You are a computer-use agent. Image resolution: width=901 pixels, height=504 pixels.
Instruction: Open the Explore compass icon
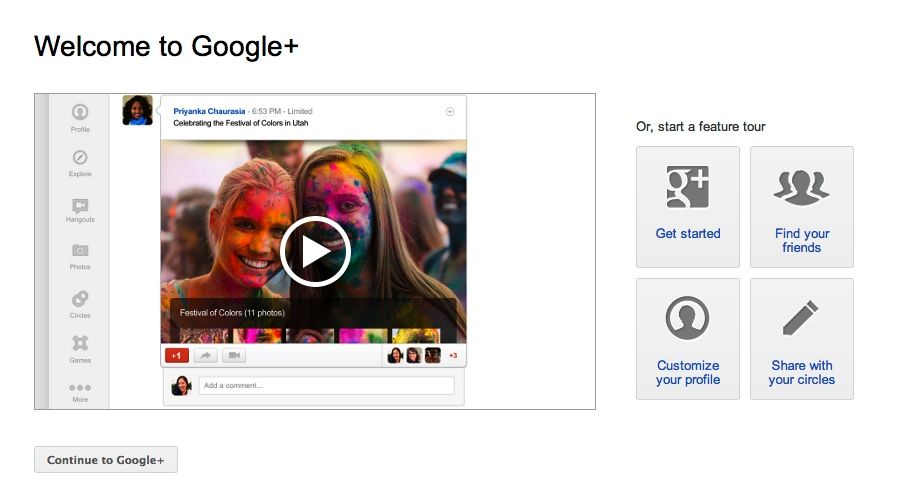80,158
